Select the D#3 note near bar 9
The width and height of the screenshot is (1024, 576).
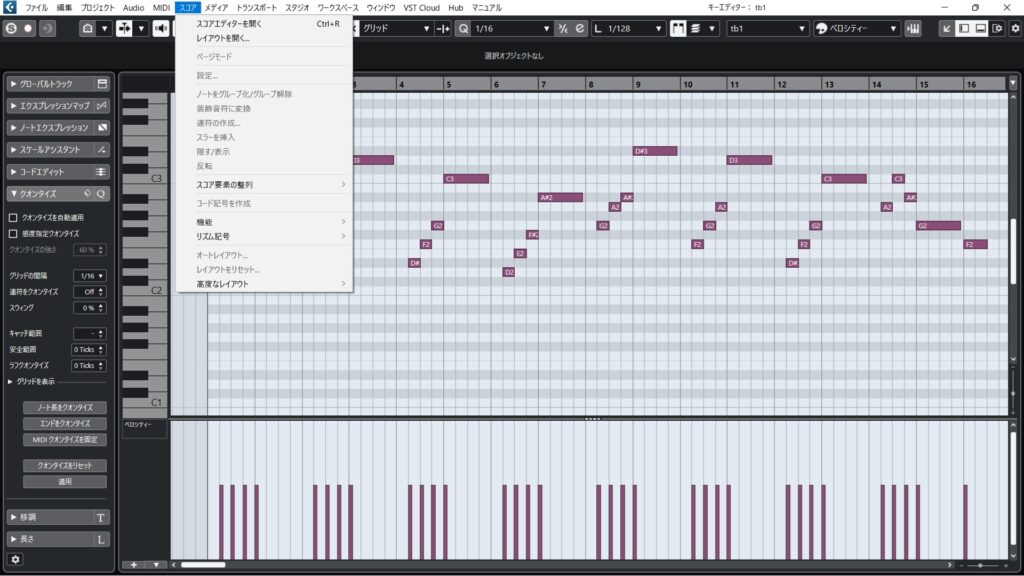tap(655, 151)
